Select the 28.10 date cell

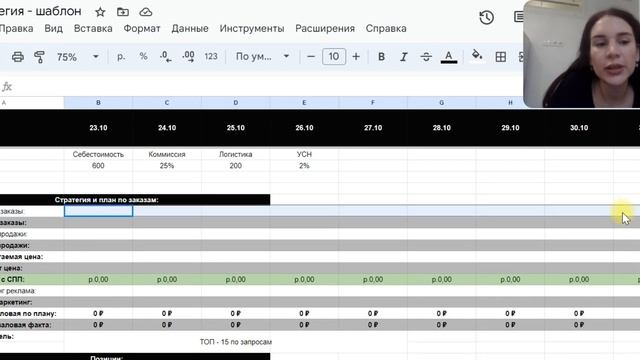pos(441,128)
